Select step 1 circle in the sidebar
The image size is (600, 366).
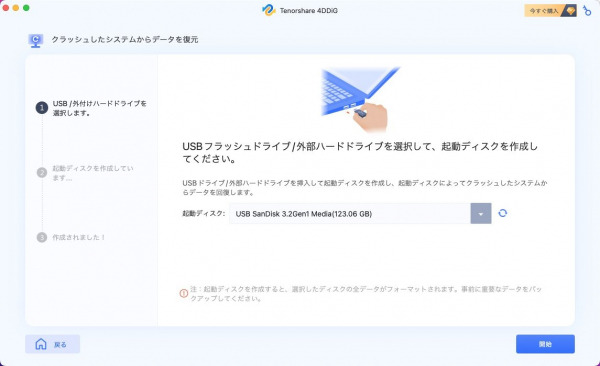tap(42, 108)
